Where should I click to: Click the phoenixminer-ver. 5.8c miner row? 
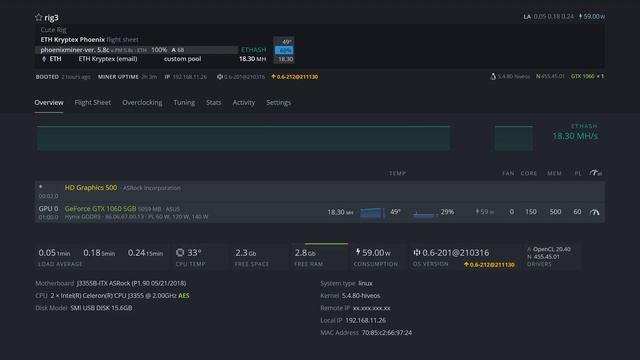pyautogui.click(x=136, y=50)
